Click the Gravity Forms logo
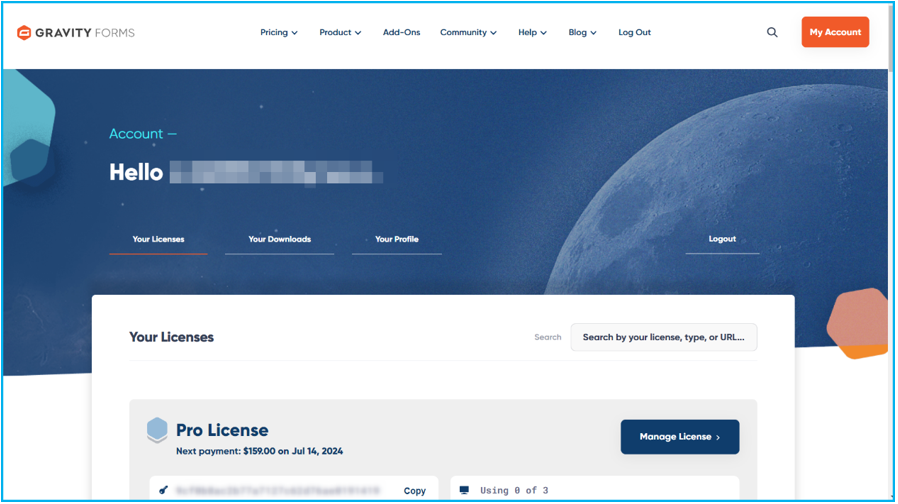This screenshot has height=504, width=898. [x=76, y=33]
